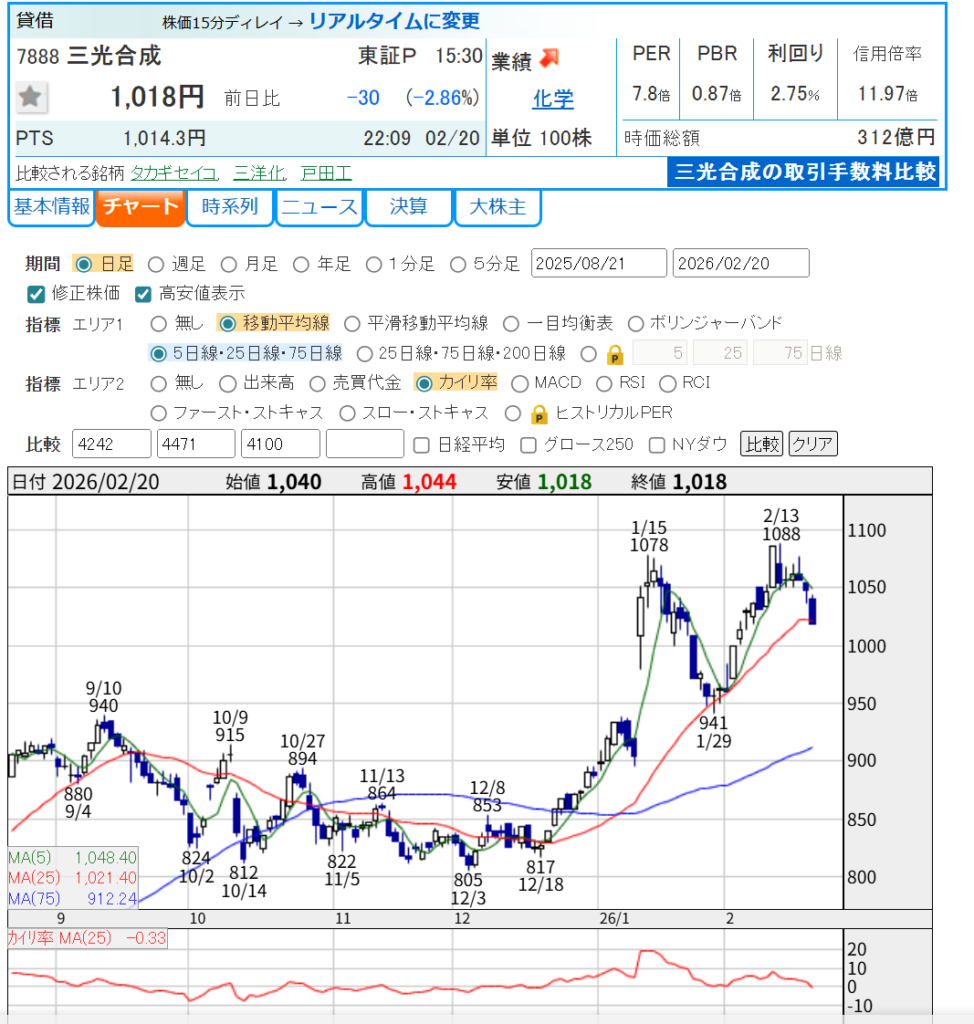Toggle the 修正株価 checkbox
974x1024 pixels.
(36, 294)
